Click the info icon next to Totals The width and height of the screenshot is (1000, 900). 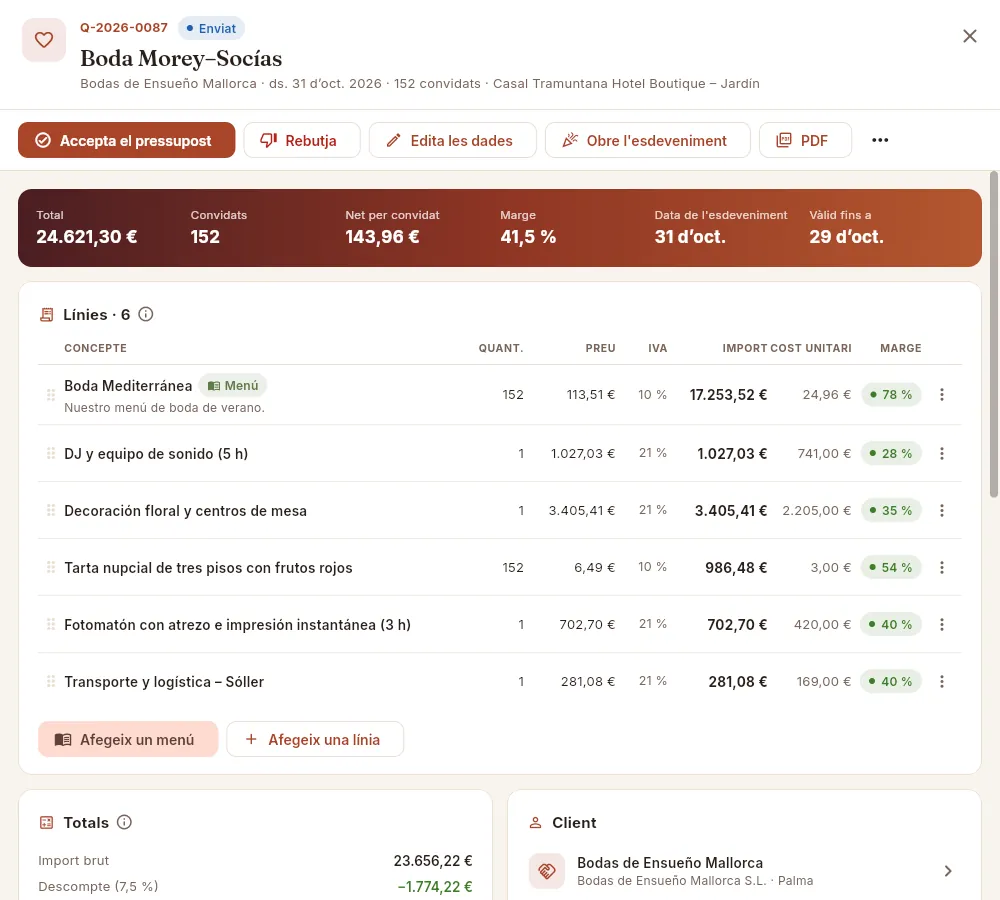point(124,822)
